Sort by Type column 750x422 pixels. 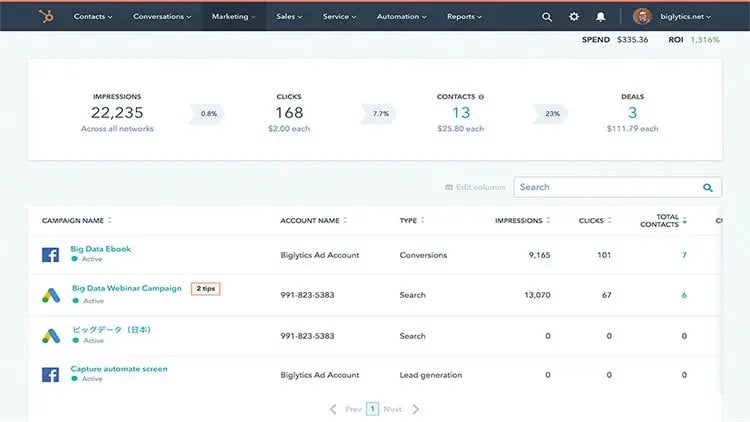[x=422, y=220]
